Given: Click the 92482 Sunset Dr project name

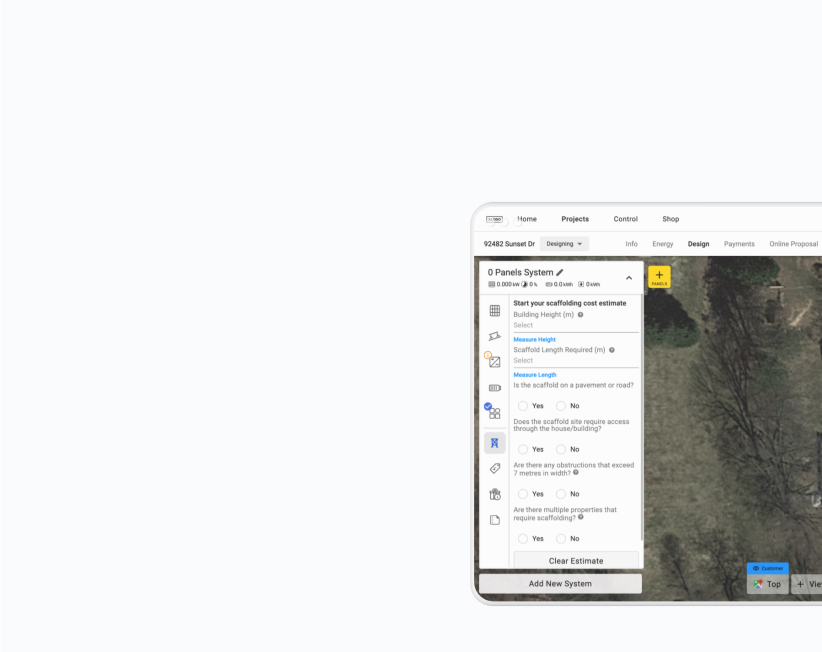Looking at the screenshot, I should pyautogui.click(x=509, y=244).
